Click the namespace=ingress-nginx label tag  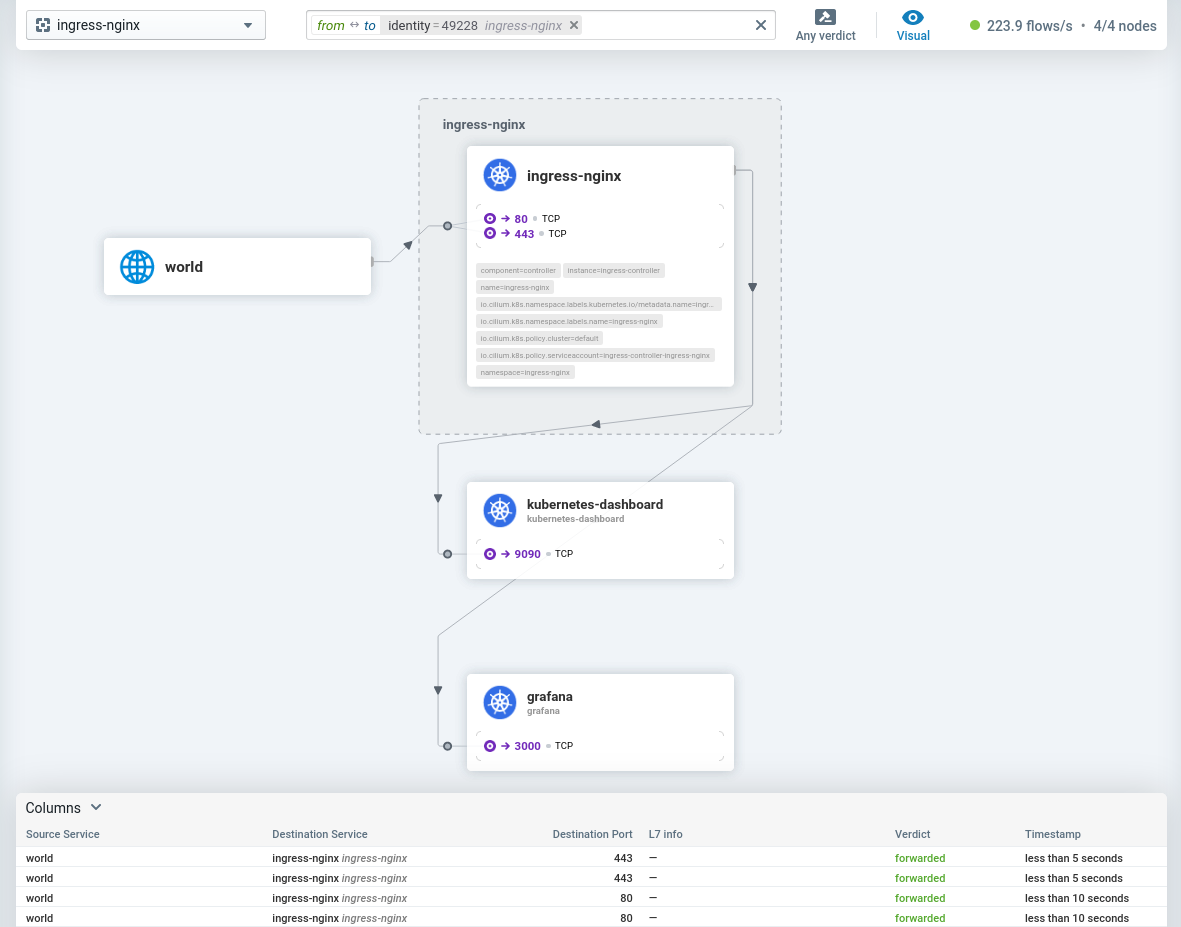(x=525, y=372)
